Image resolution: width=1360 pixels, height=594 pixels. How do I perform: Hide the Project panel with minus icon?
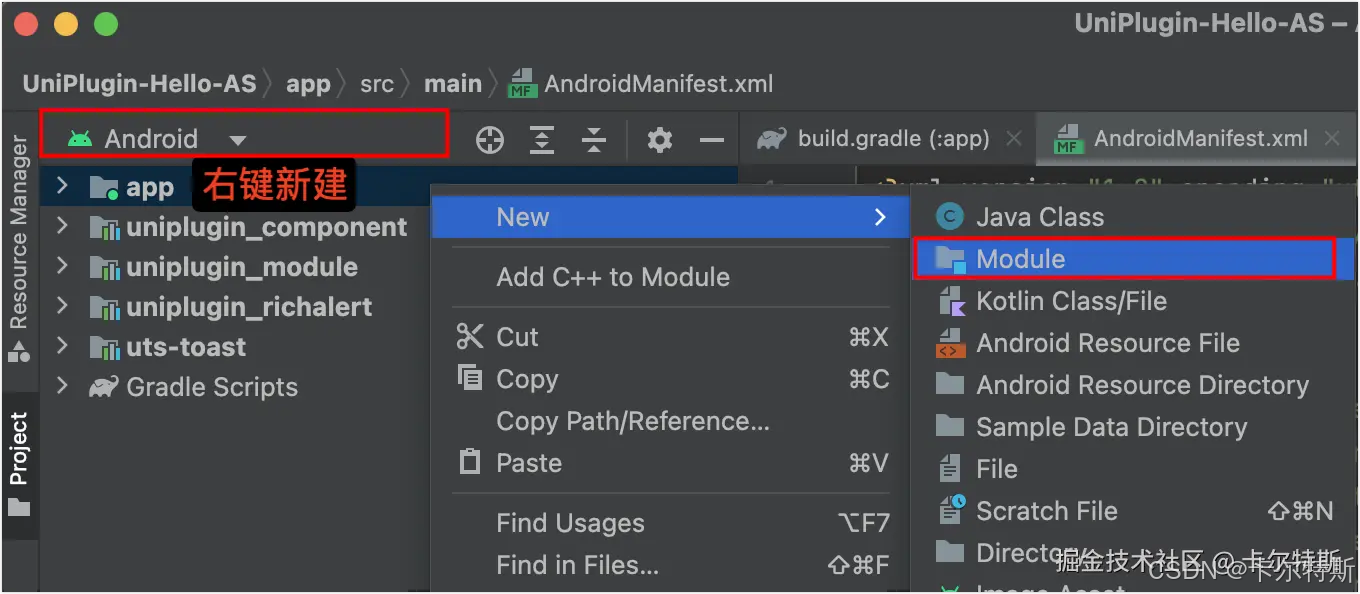tap(712, 140)
